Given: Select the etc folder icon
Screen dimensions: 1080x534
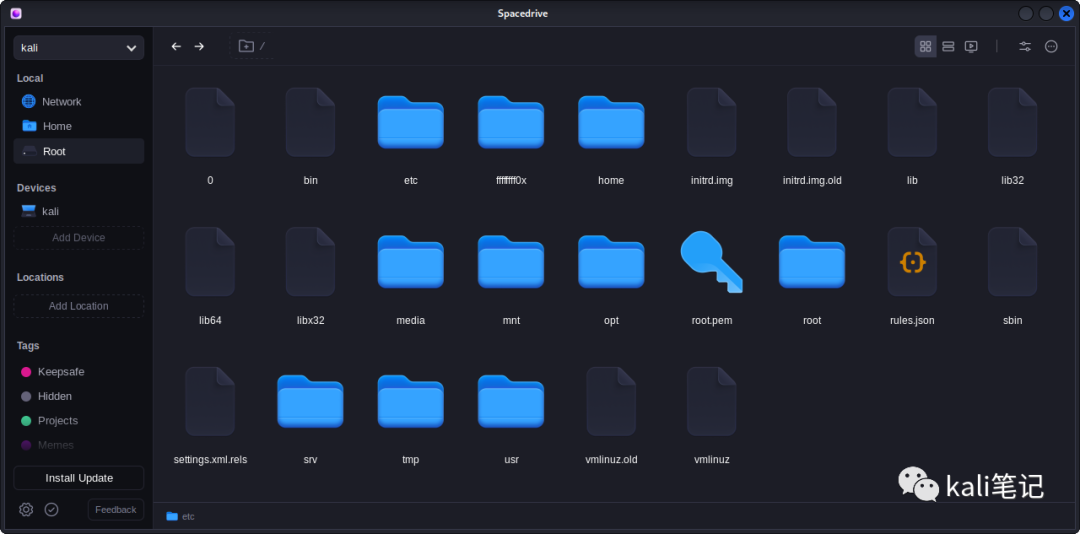Looking at the screenshot, I should (411, 122).
